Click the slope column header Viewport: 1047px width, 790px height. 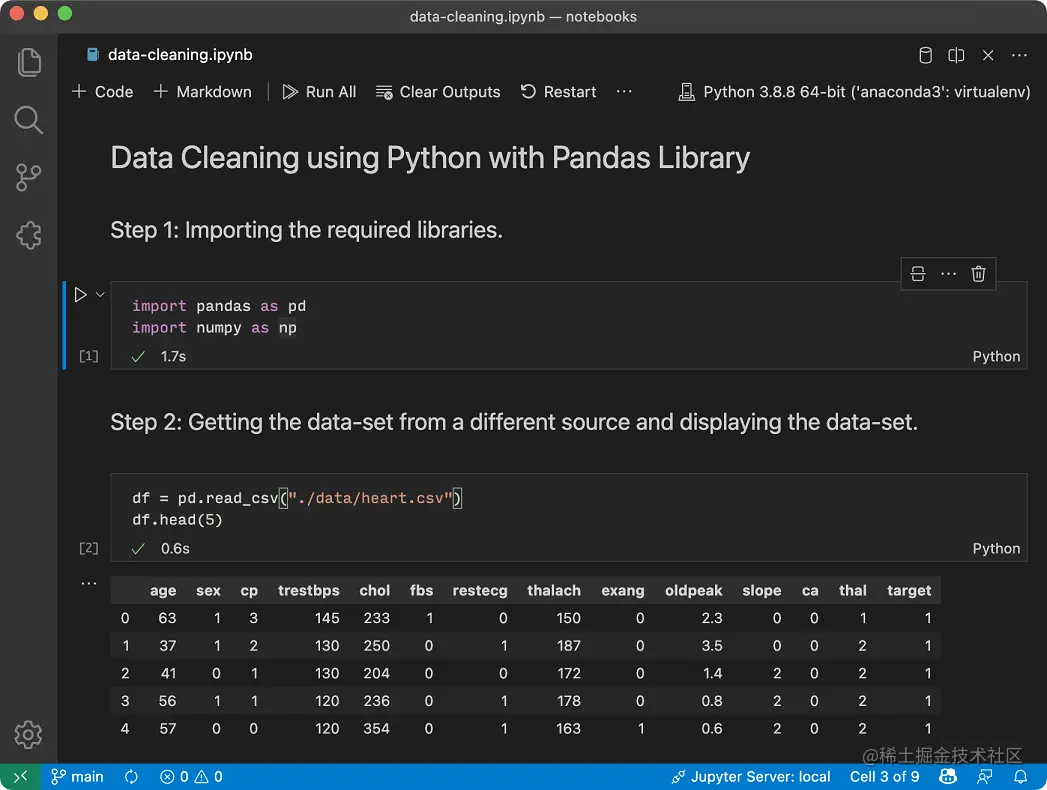pos(762,590)
